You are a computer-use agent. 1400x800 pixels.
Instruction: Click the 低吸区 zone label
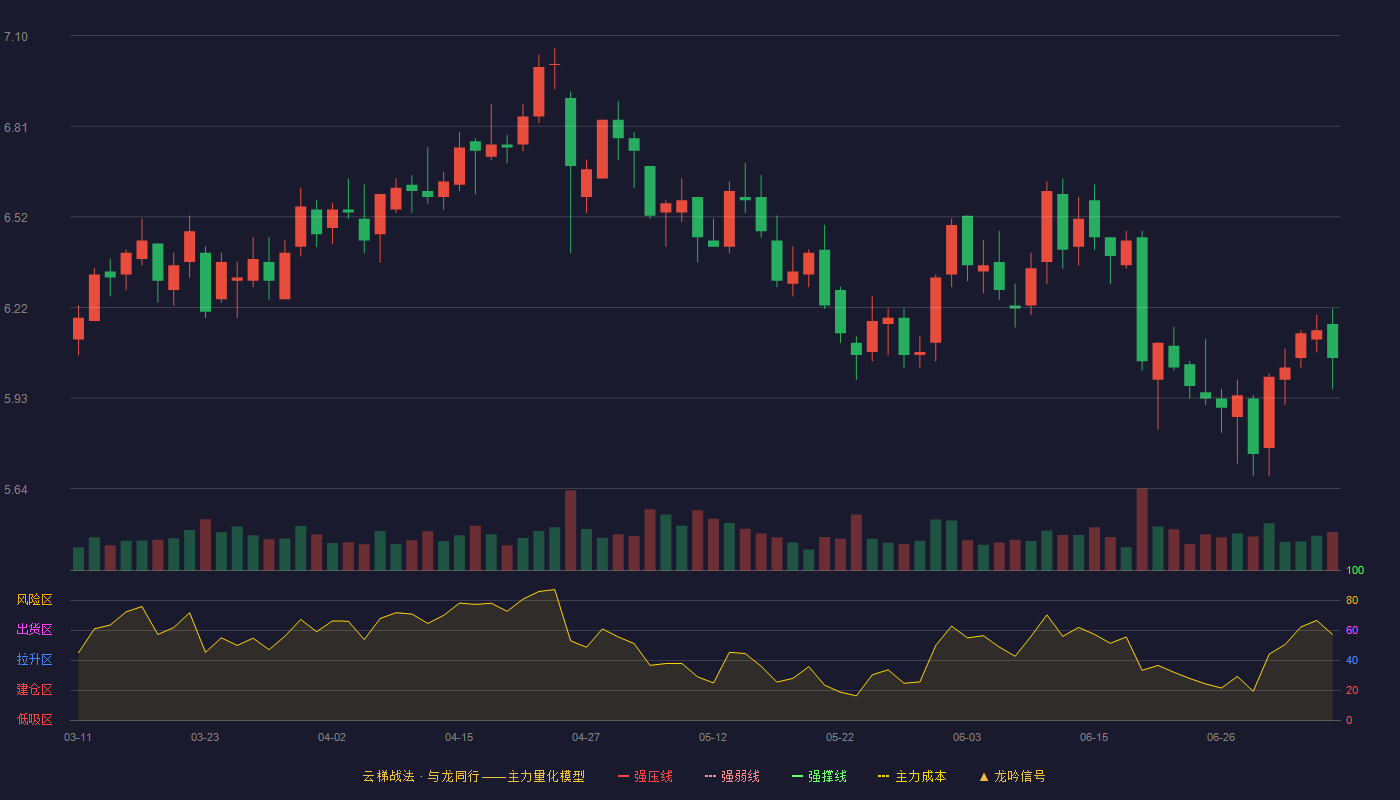(34, 719)
